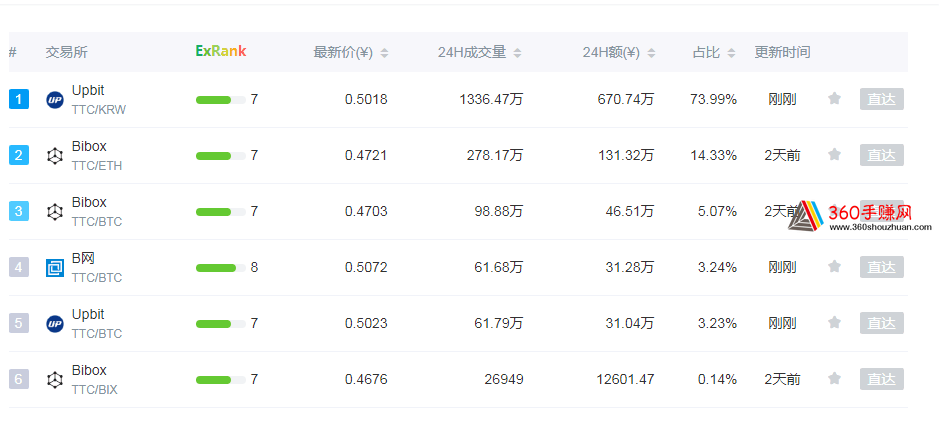Click the Bibox logo in TTC/ETH row

click(54, 156)
